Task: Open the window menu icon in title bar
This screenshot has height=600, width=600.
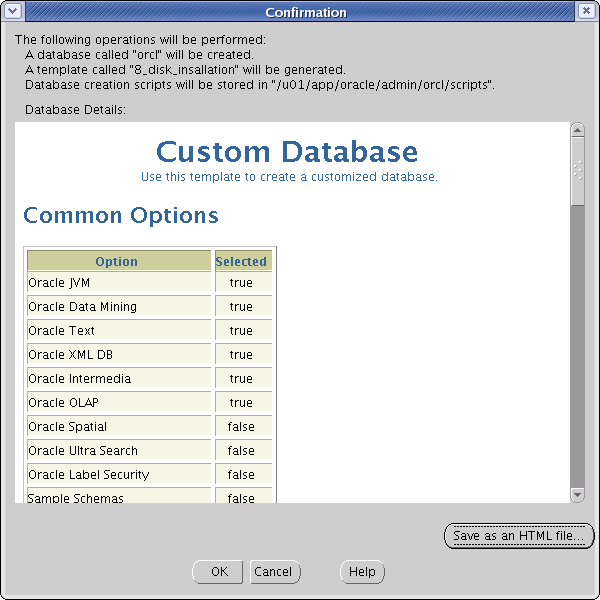Action: (x=12, y=11)
